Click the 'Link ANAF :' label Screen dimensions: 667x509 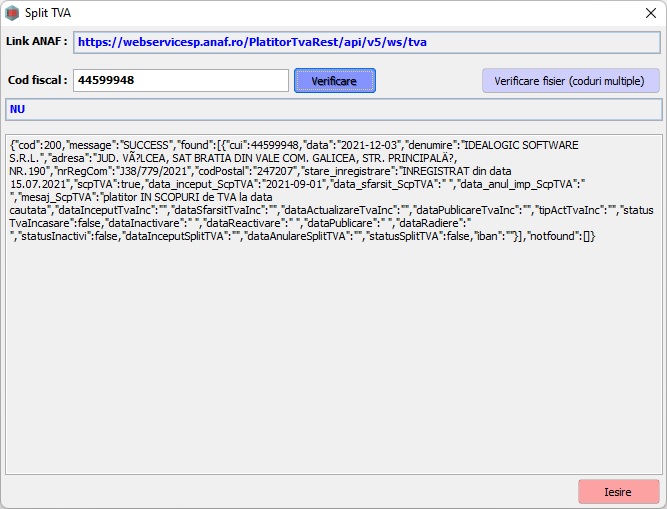[36, 42]
